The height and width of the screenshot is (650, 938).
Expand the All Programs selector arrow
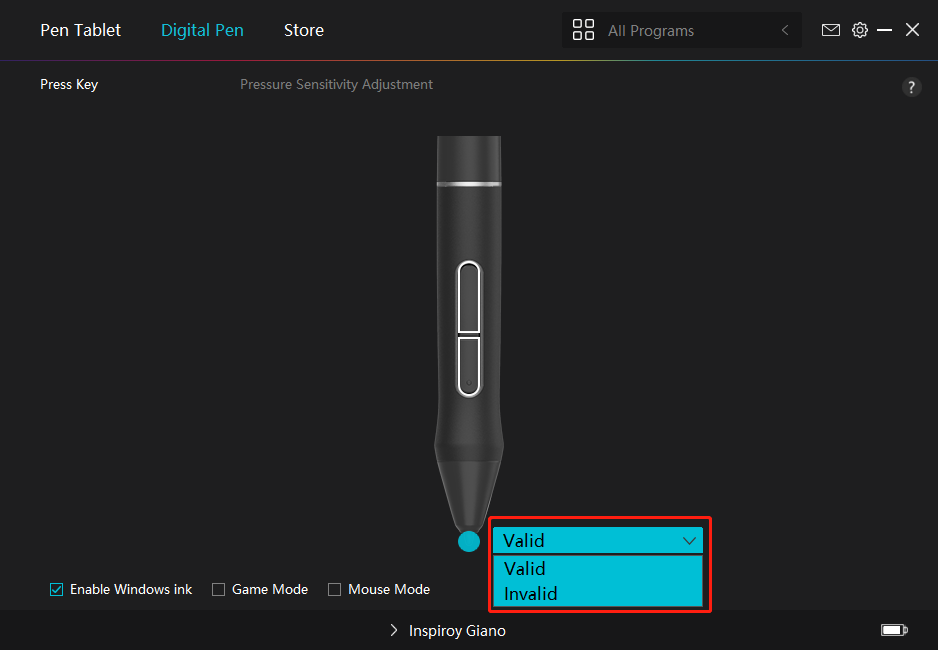click(x=785, y=31)
